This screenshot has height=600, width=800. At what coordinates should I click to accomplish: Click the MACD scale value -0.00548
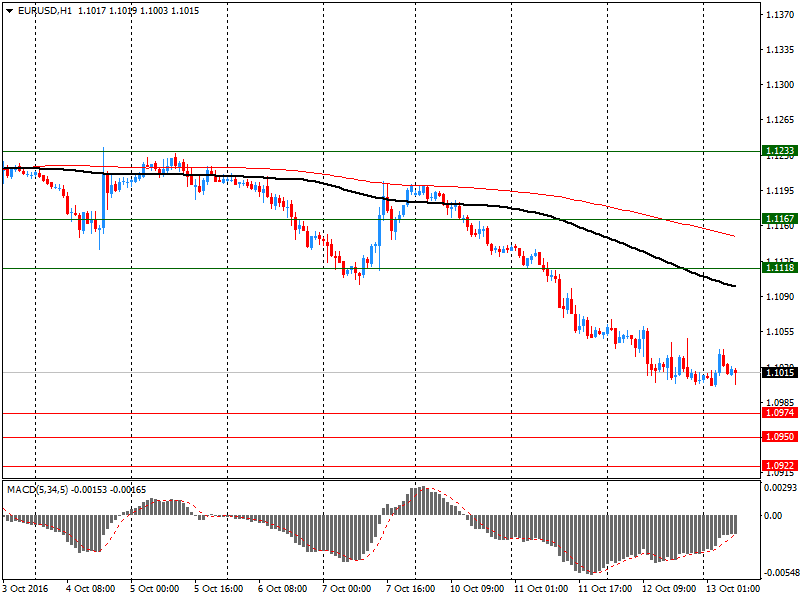tap(780, 573)
